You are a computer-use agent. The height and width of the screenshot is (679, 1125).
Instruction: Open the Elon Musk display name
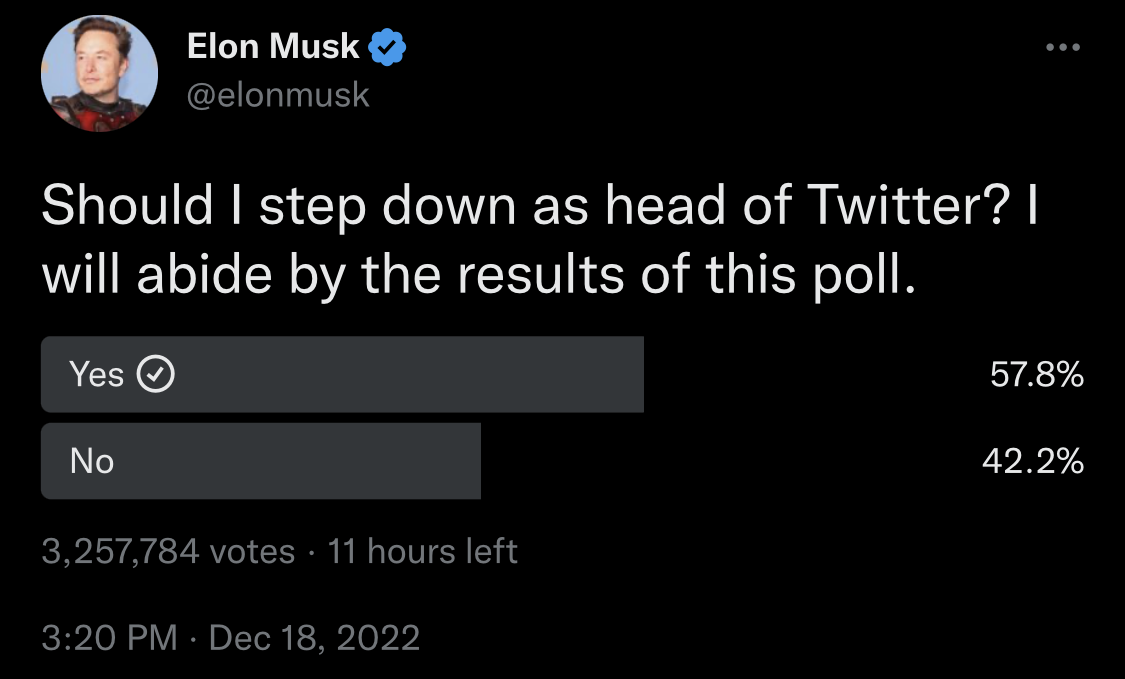(x=272, y=47)
